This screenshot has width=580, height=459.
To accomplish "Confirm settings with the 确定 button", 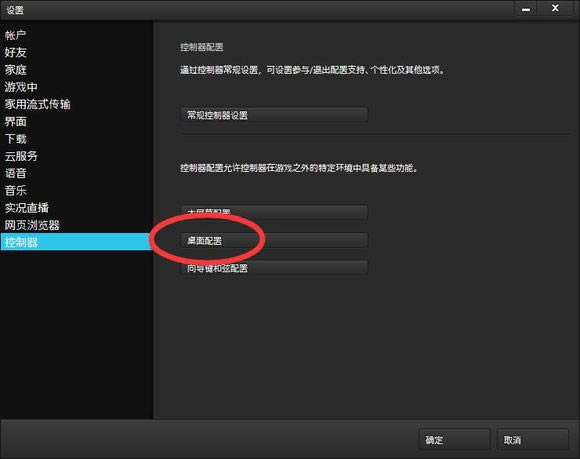I will point(455,440).
